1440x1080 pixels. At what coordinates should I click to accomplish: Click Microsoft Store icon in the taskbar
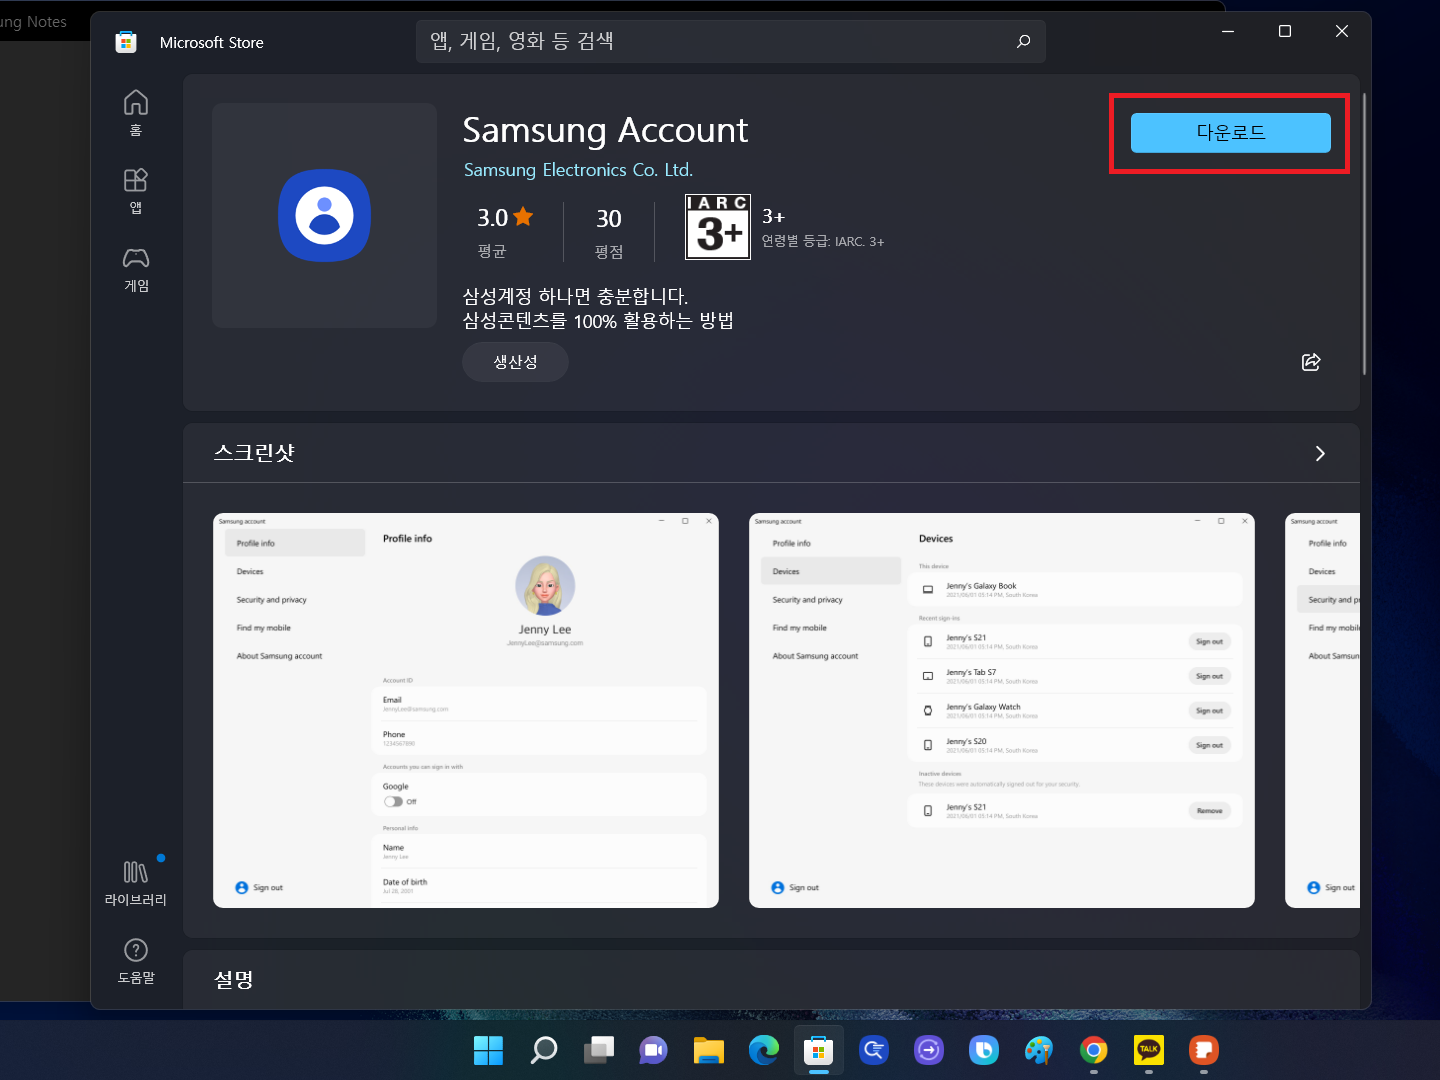819,1050
